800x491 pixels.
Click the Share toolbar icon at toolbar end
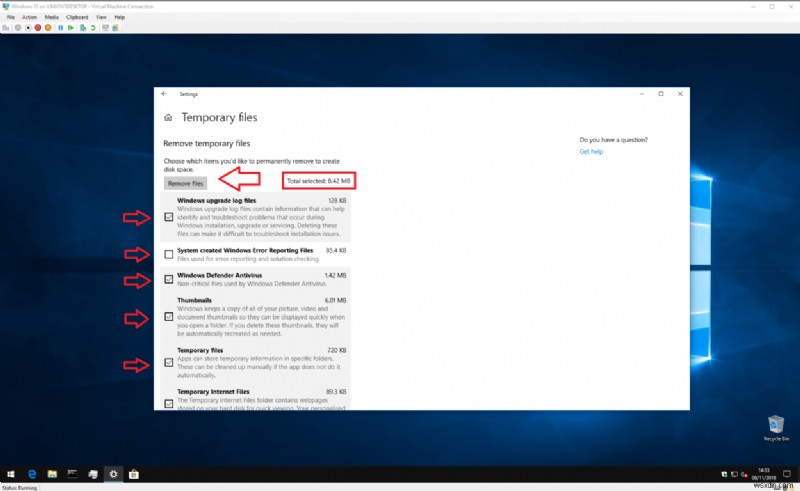115,28
